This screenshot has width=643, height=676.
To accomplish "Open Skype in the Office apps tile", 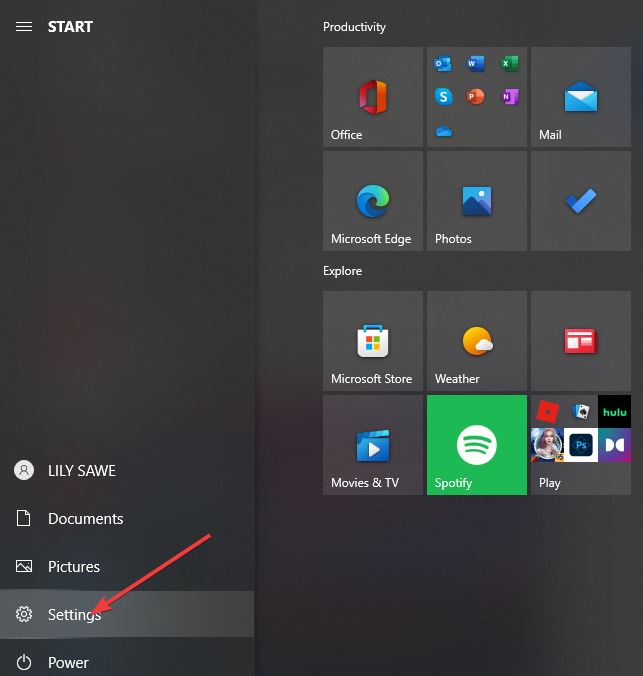I will pos(443,97).
